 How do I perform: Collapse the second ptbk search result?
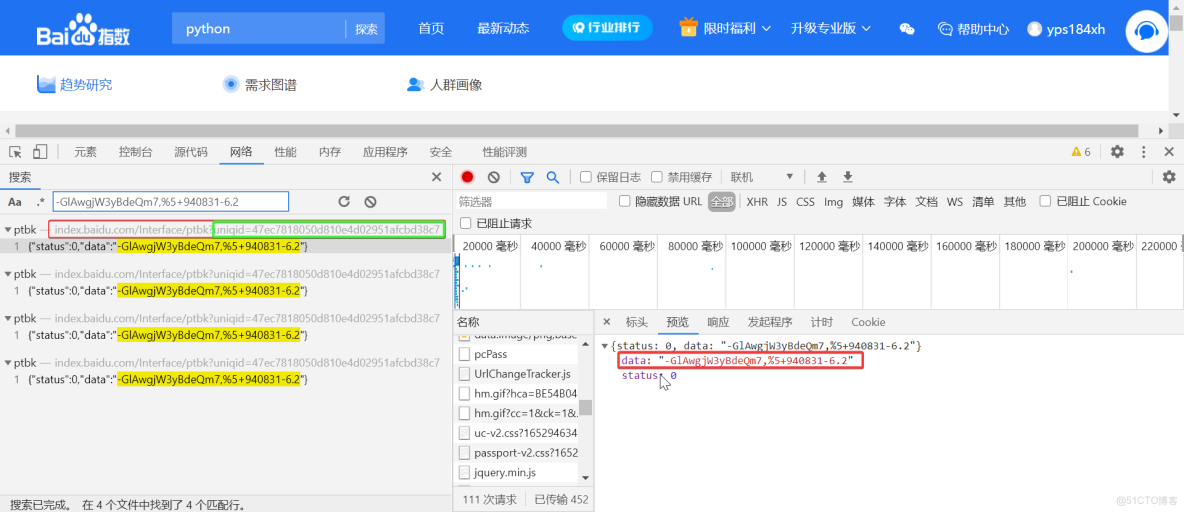[x=8, y=274]
